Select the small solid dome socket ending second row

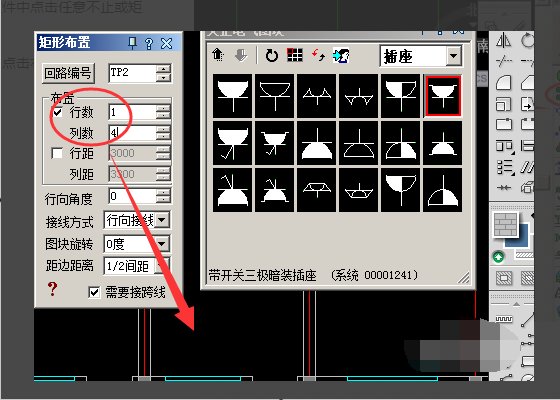443,143
